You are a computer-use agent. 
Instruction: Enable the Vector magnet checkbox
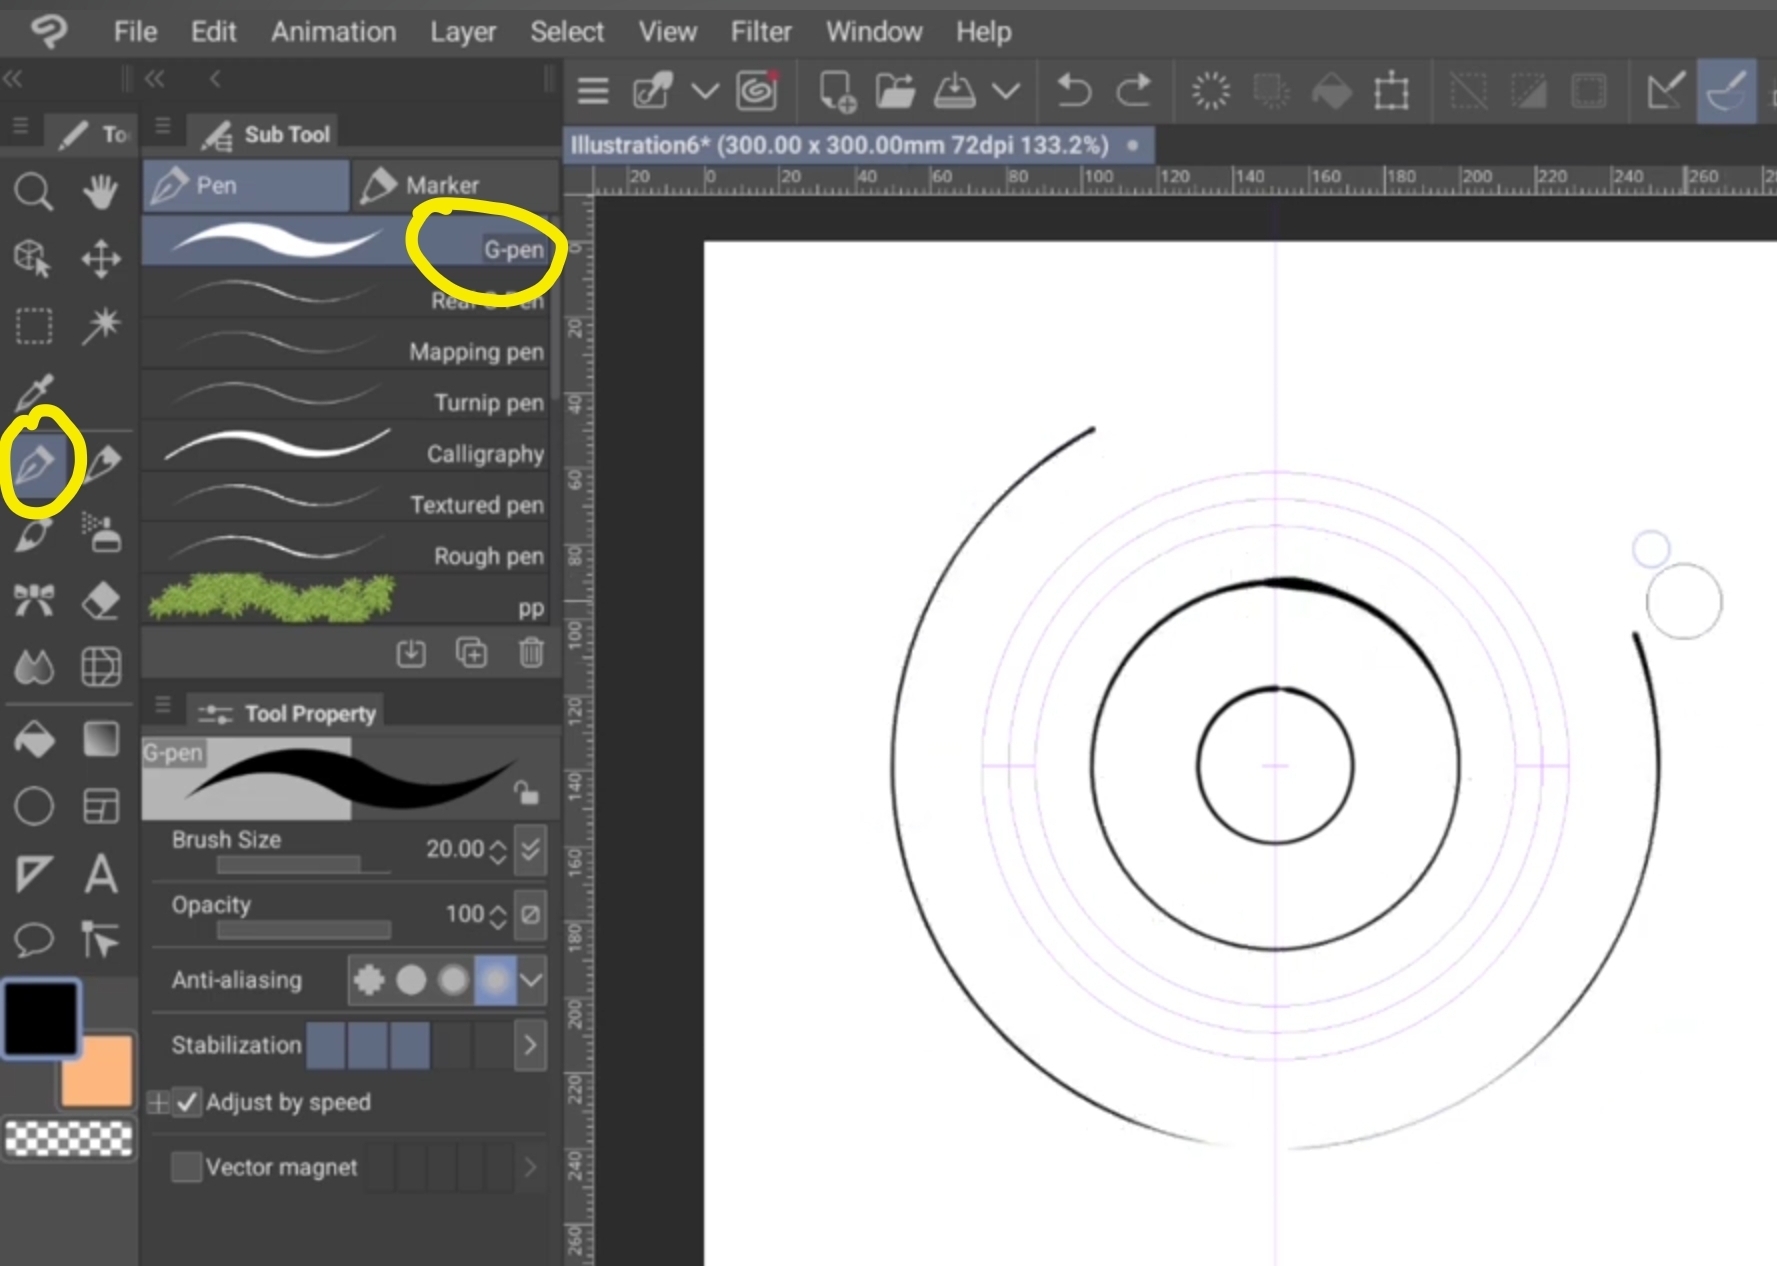(x=186, y=1167)
